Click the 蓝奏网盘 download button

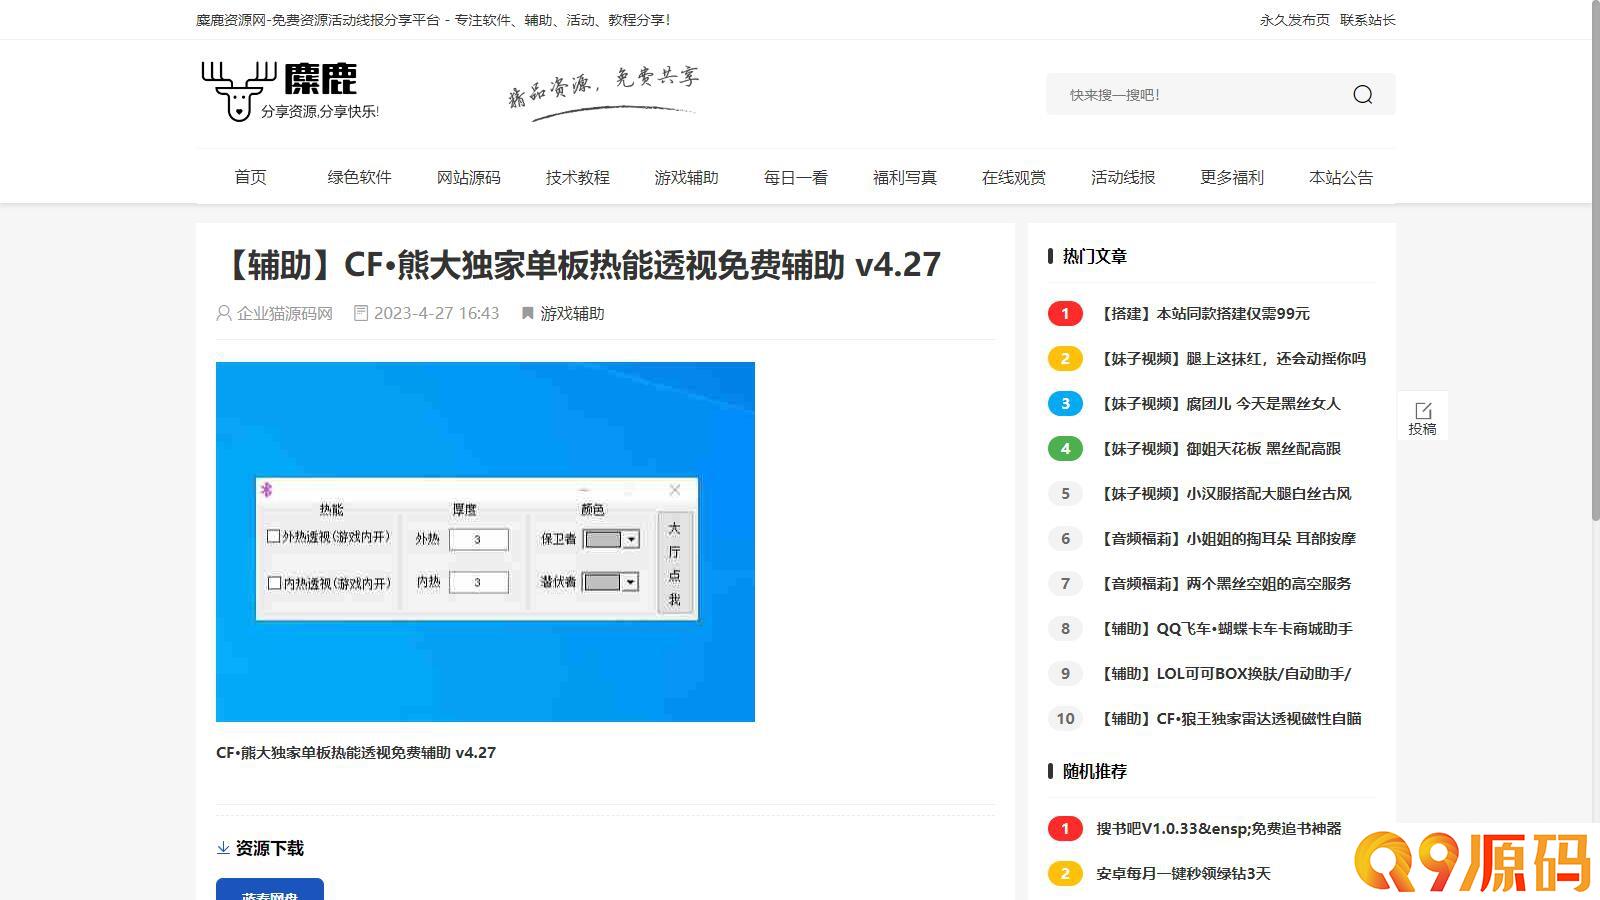pos(270,890)
